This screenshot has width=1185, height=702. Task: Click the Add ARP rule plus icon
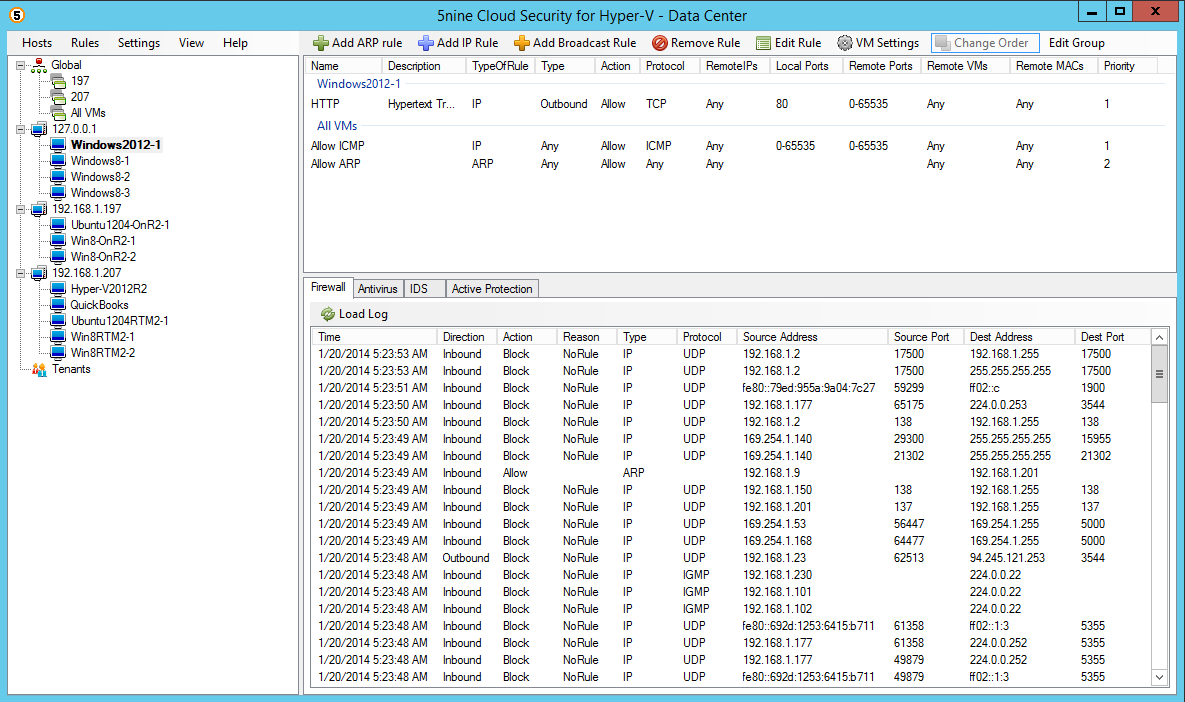pos(320,43)
